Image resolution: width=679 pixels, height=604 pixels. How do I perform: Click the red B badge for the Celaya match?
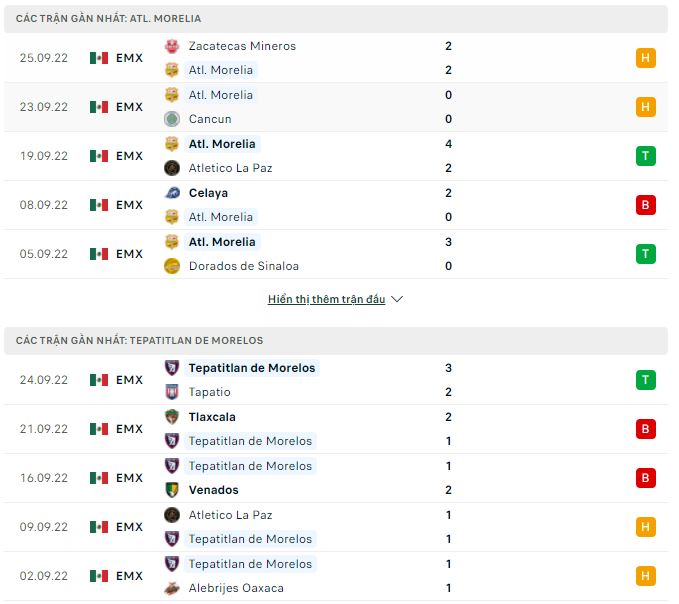(645, 205)
